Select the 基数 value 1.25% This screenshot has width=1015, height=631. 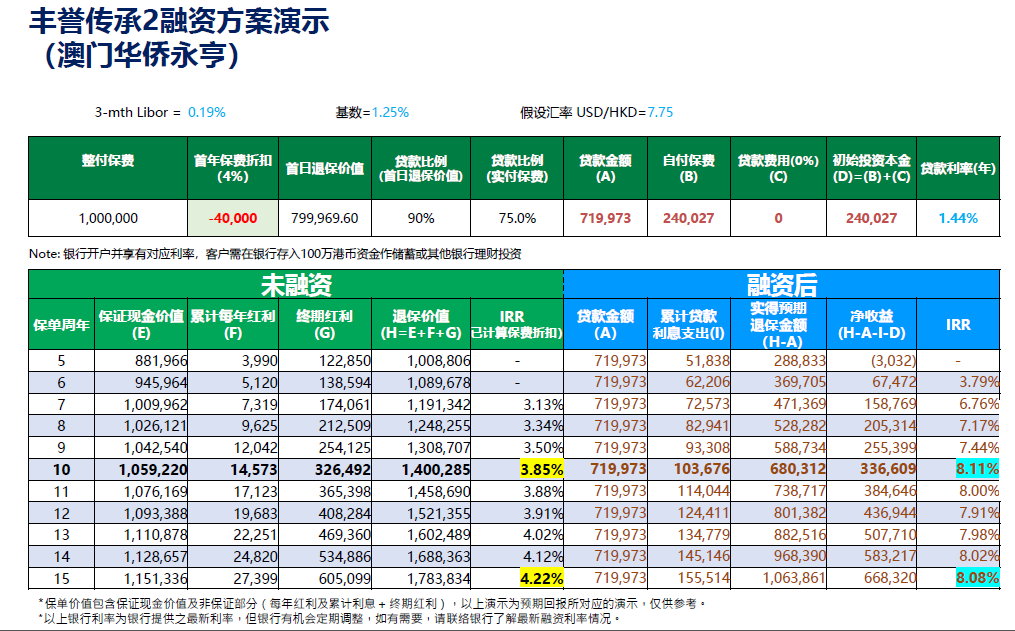pos(390,113)
